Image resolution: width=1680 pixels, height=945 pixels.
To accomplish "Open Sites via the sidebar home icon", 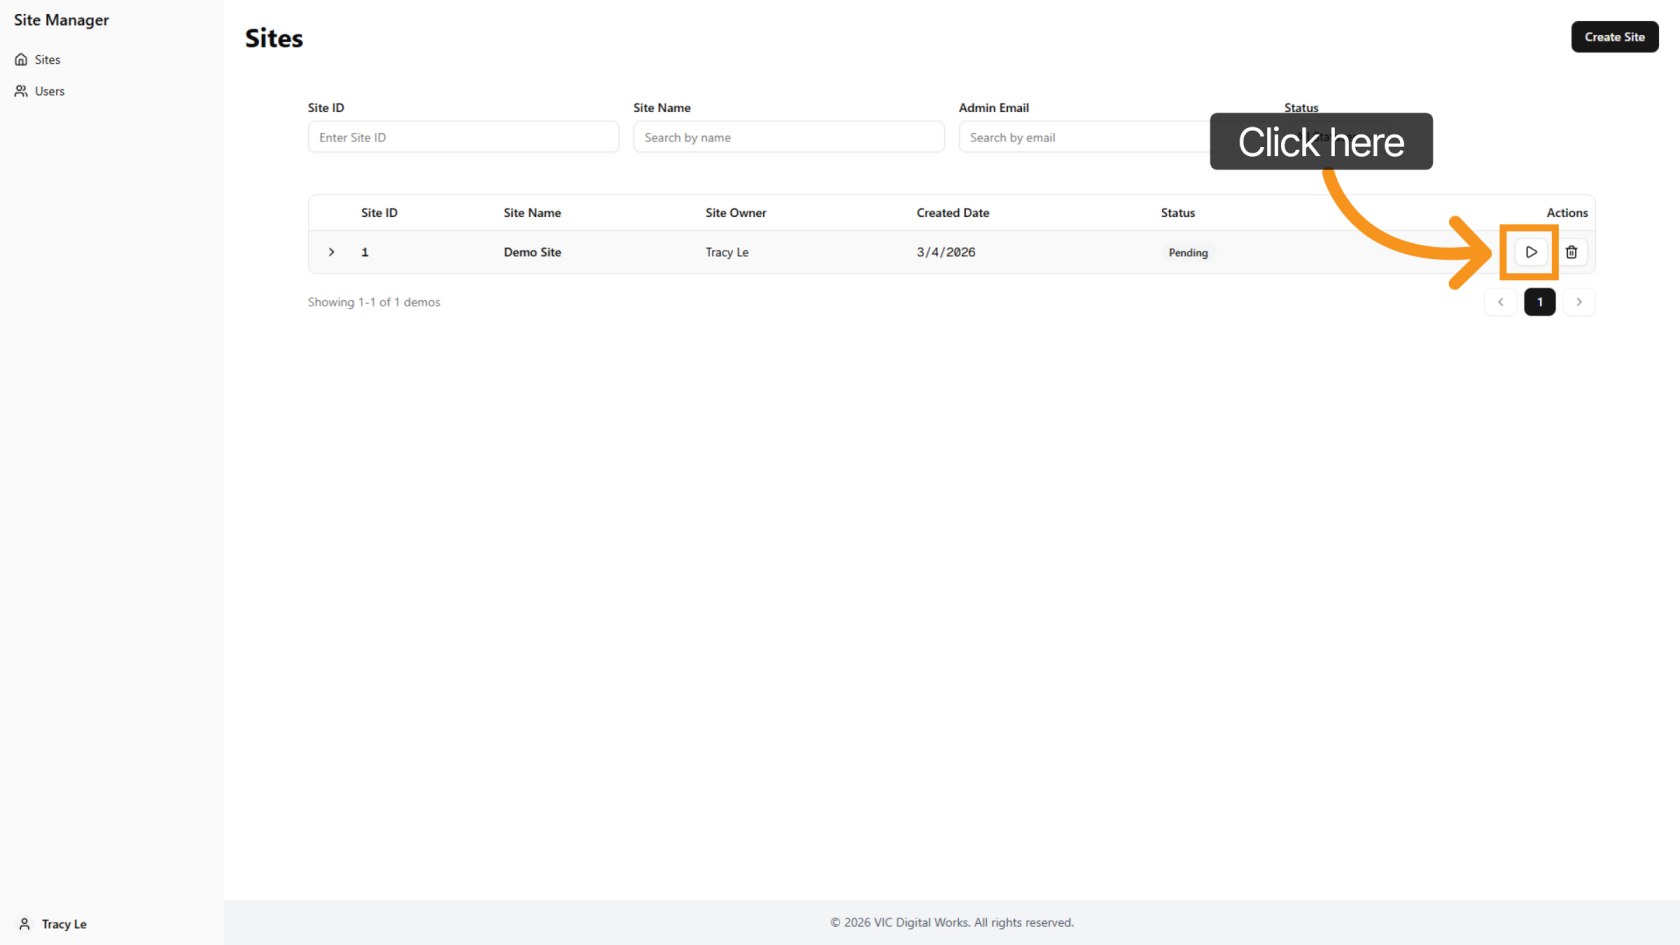I will pyautogui.click(x=21, y=60).
